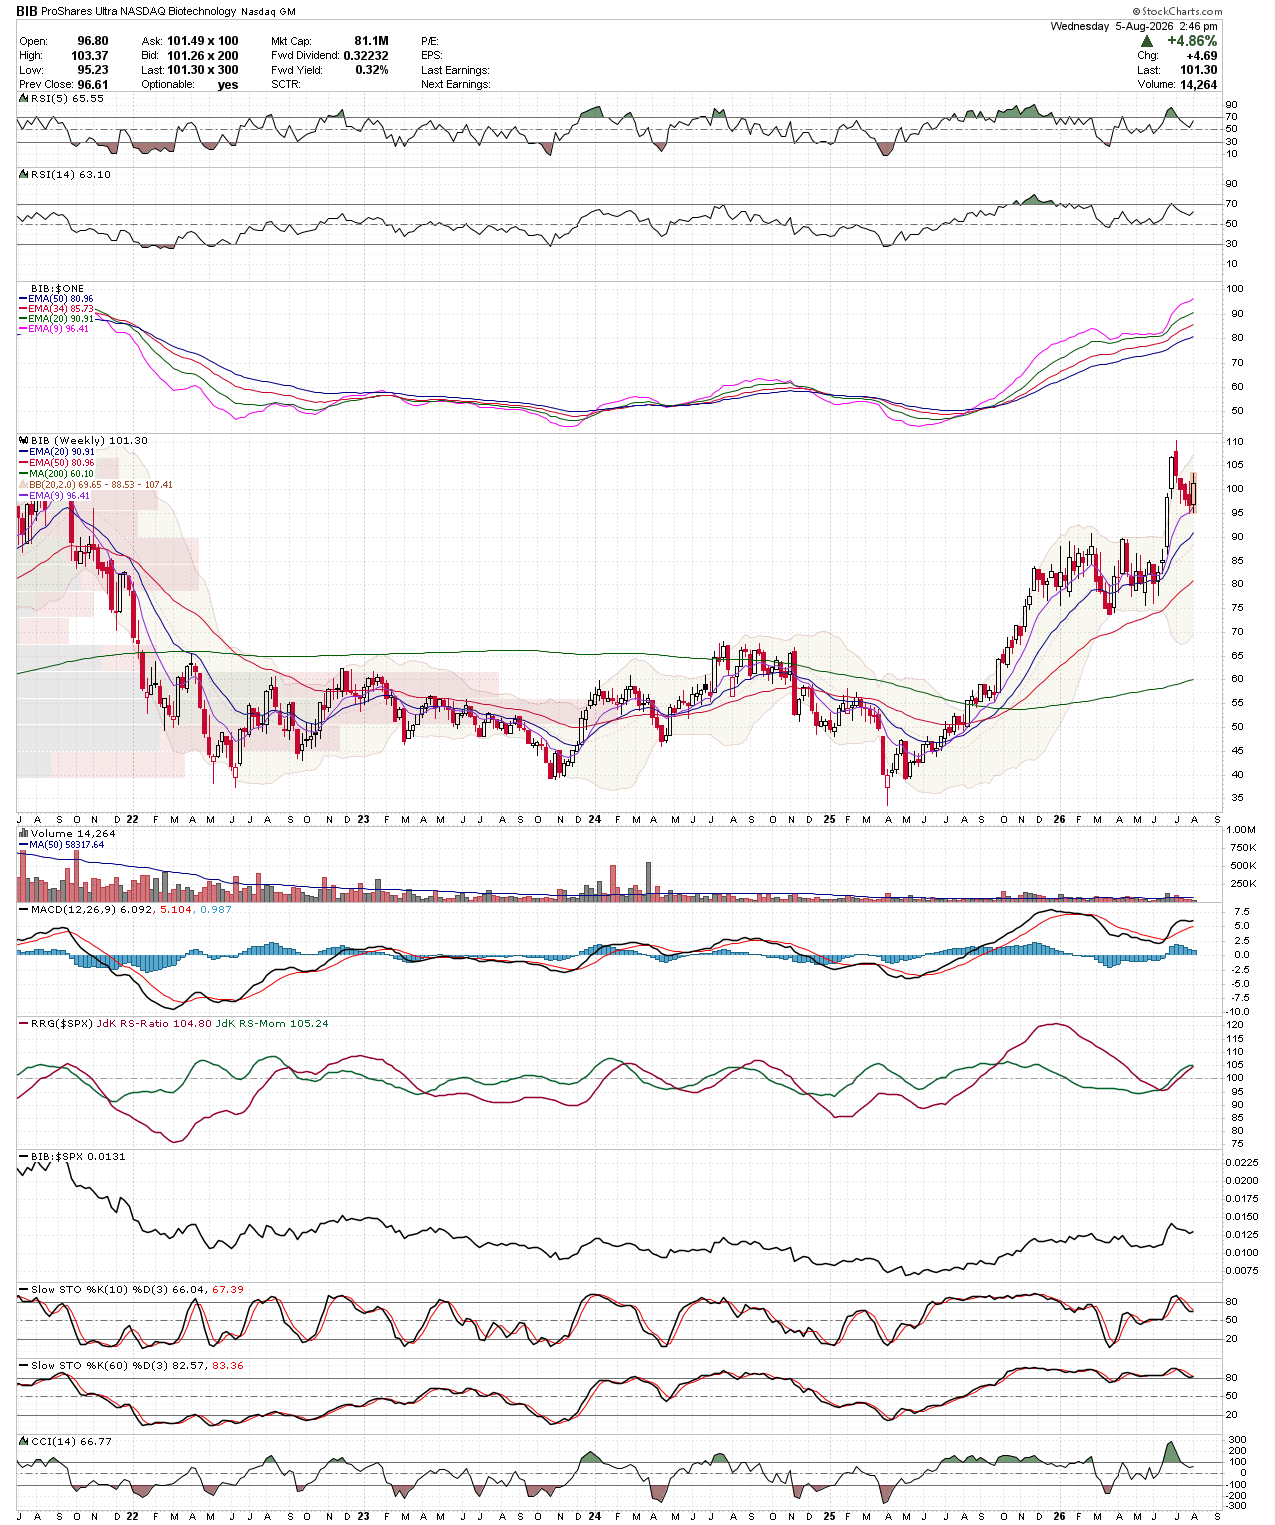
Task: Click the Chg value +4.69
Action: pos(1201,56)
